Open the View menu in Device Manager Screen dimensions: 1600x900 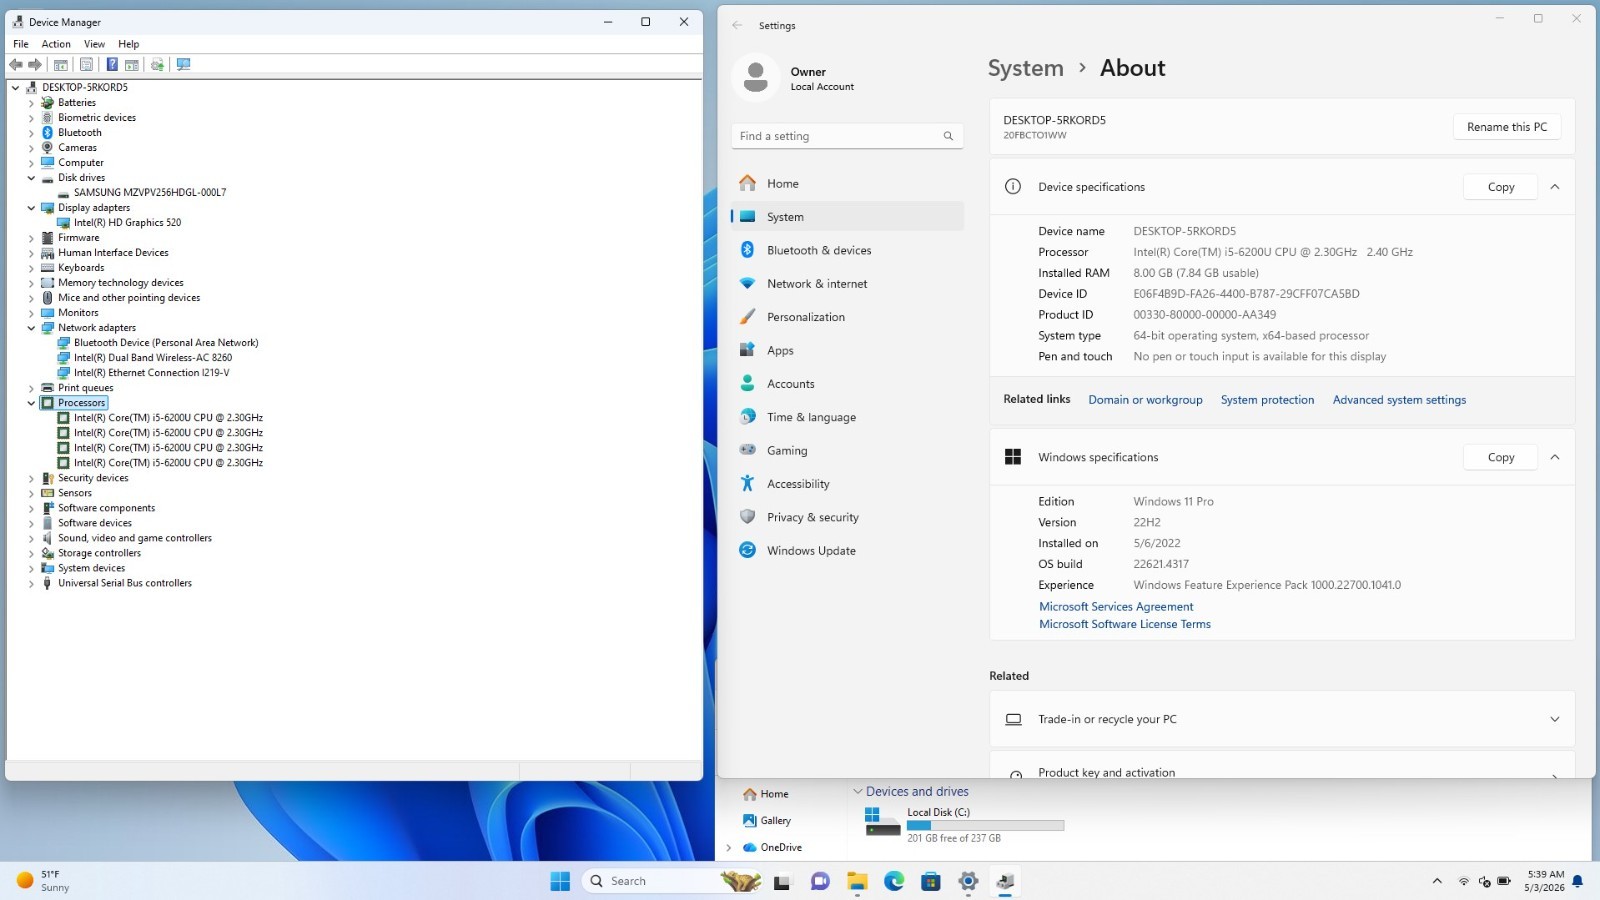pyautogui.click(x=94, y=44)
